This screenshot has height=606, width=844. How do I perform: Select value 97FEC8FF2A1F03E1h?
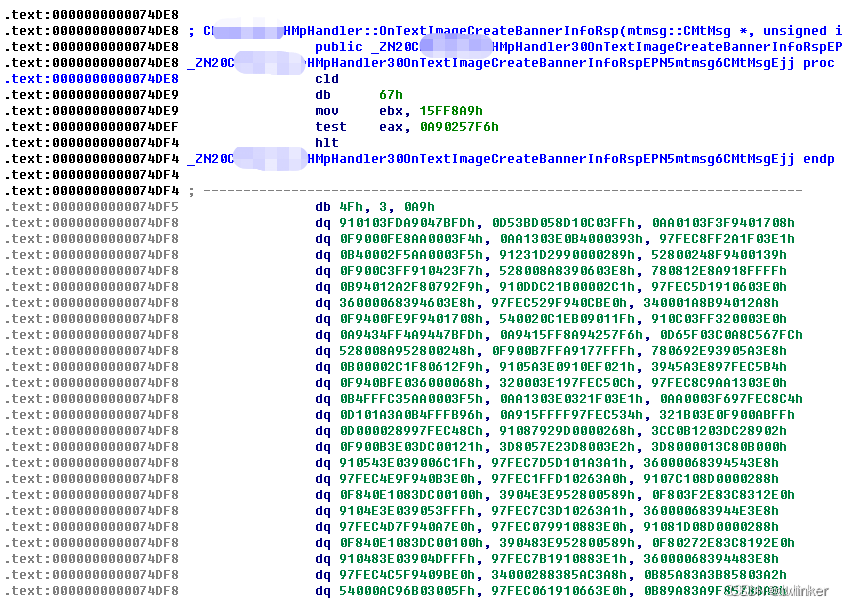click(727, 239)
